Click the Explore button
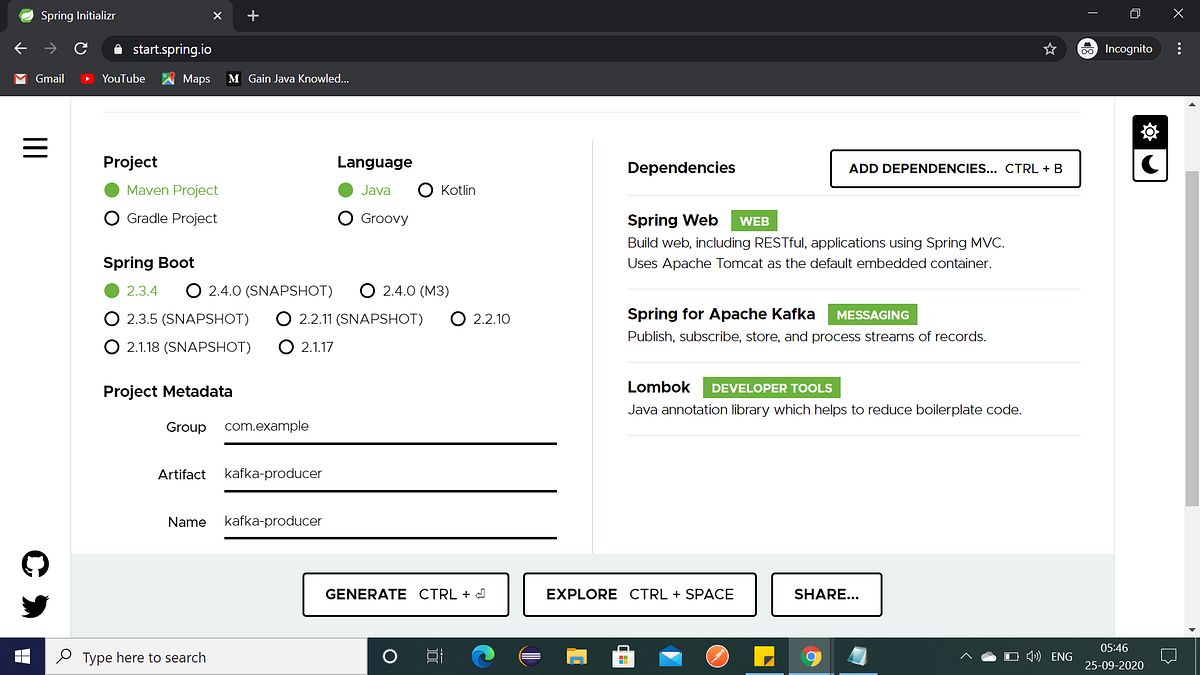 coord(639,594)
